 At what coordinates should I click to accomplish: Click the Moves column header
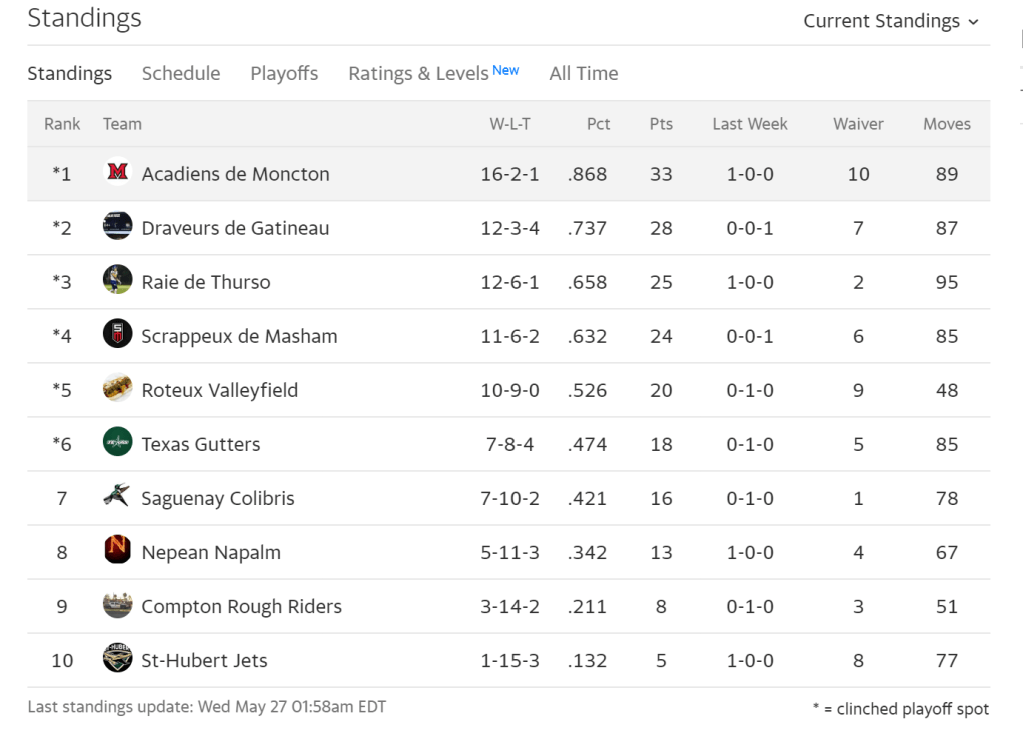(x=947, y=124)
